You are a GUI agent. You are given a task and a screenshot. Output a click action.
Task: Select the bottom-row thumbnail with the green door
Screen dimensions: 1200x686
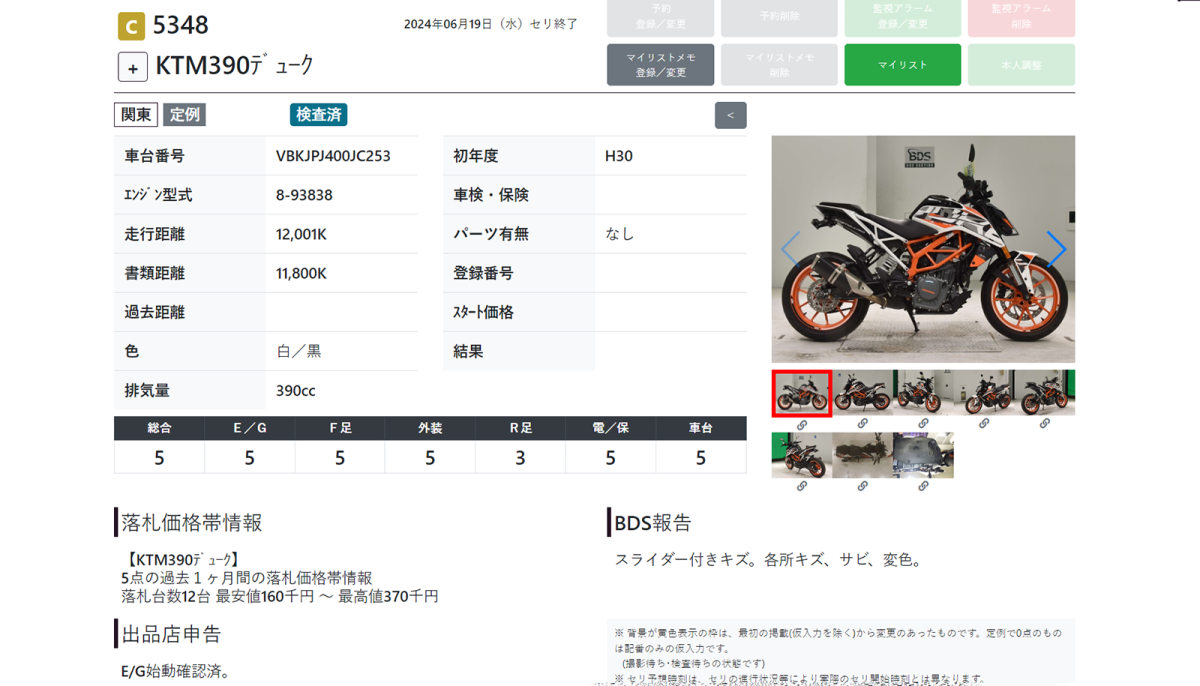[801, 456]
